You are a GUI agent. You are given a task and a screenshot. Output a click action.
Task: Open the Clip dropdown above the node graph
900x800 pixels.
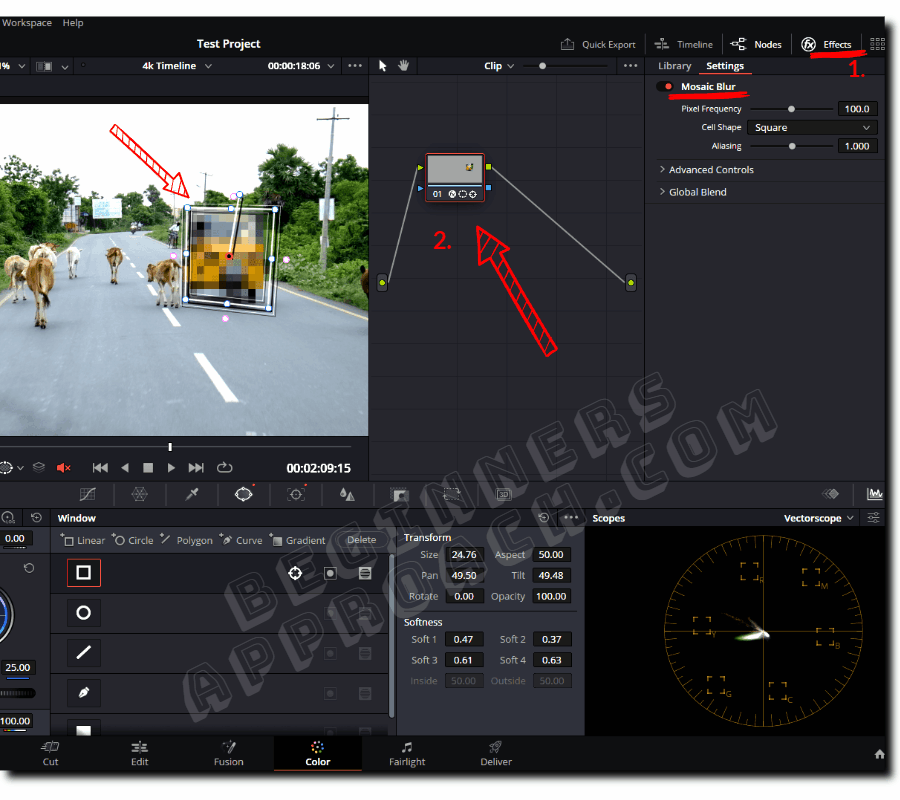click(498, 65)
